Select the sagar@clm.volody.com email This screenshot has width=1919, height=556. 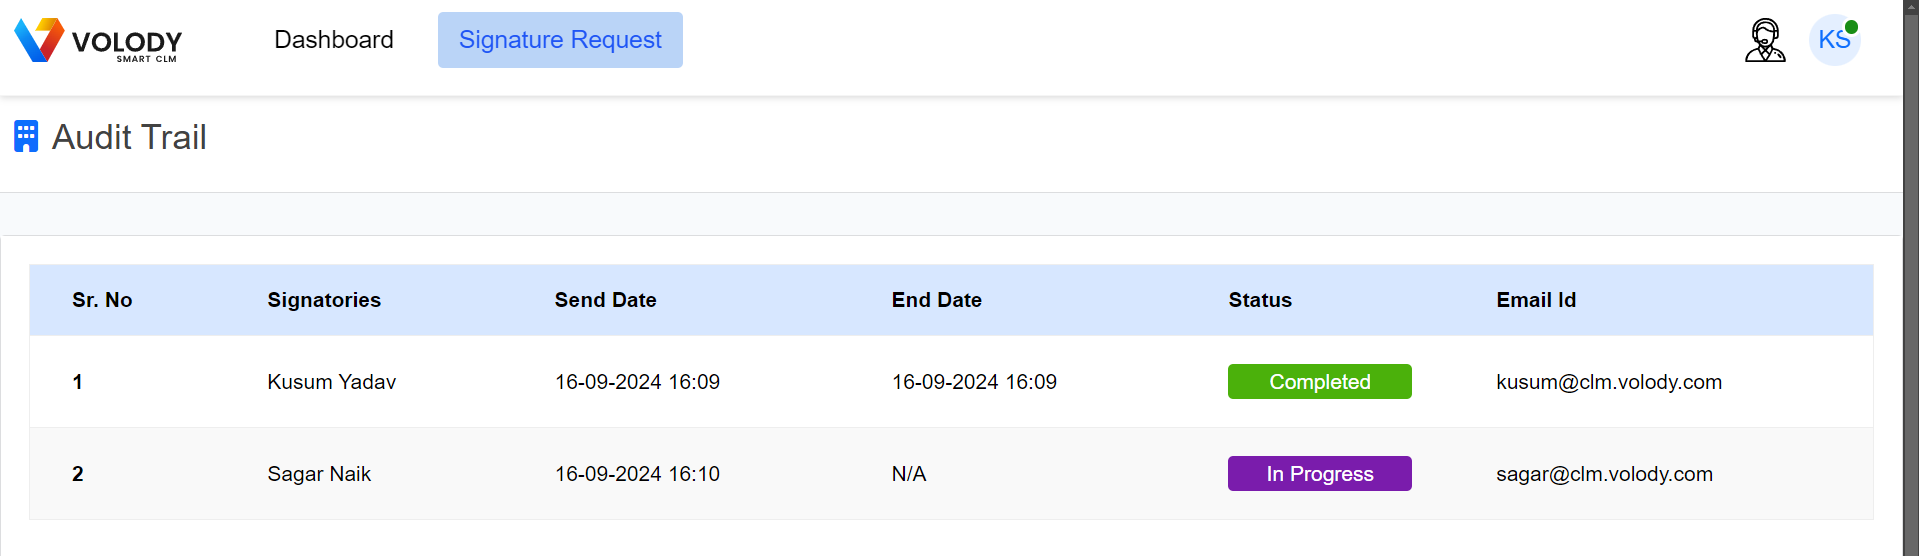[x=1604, y=474]
